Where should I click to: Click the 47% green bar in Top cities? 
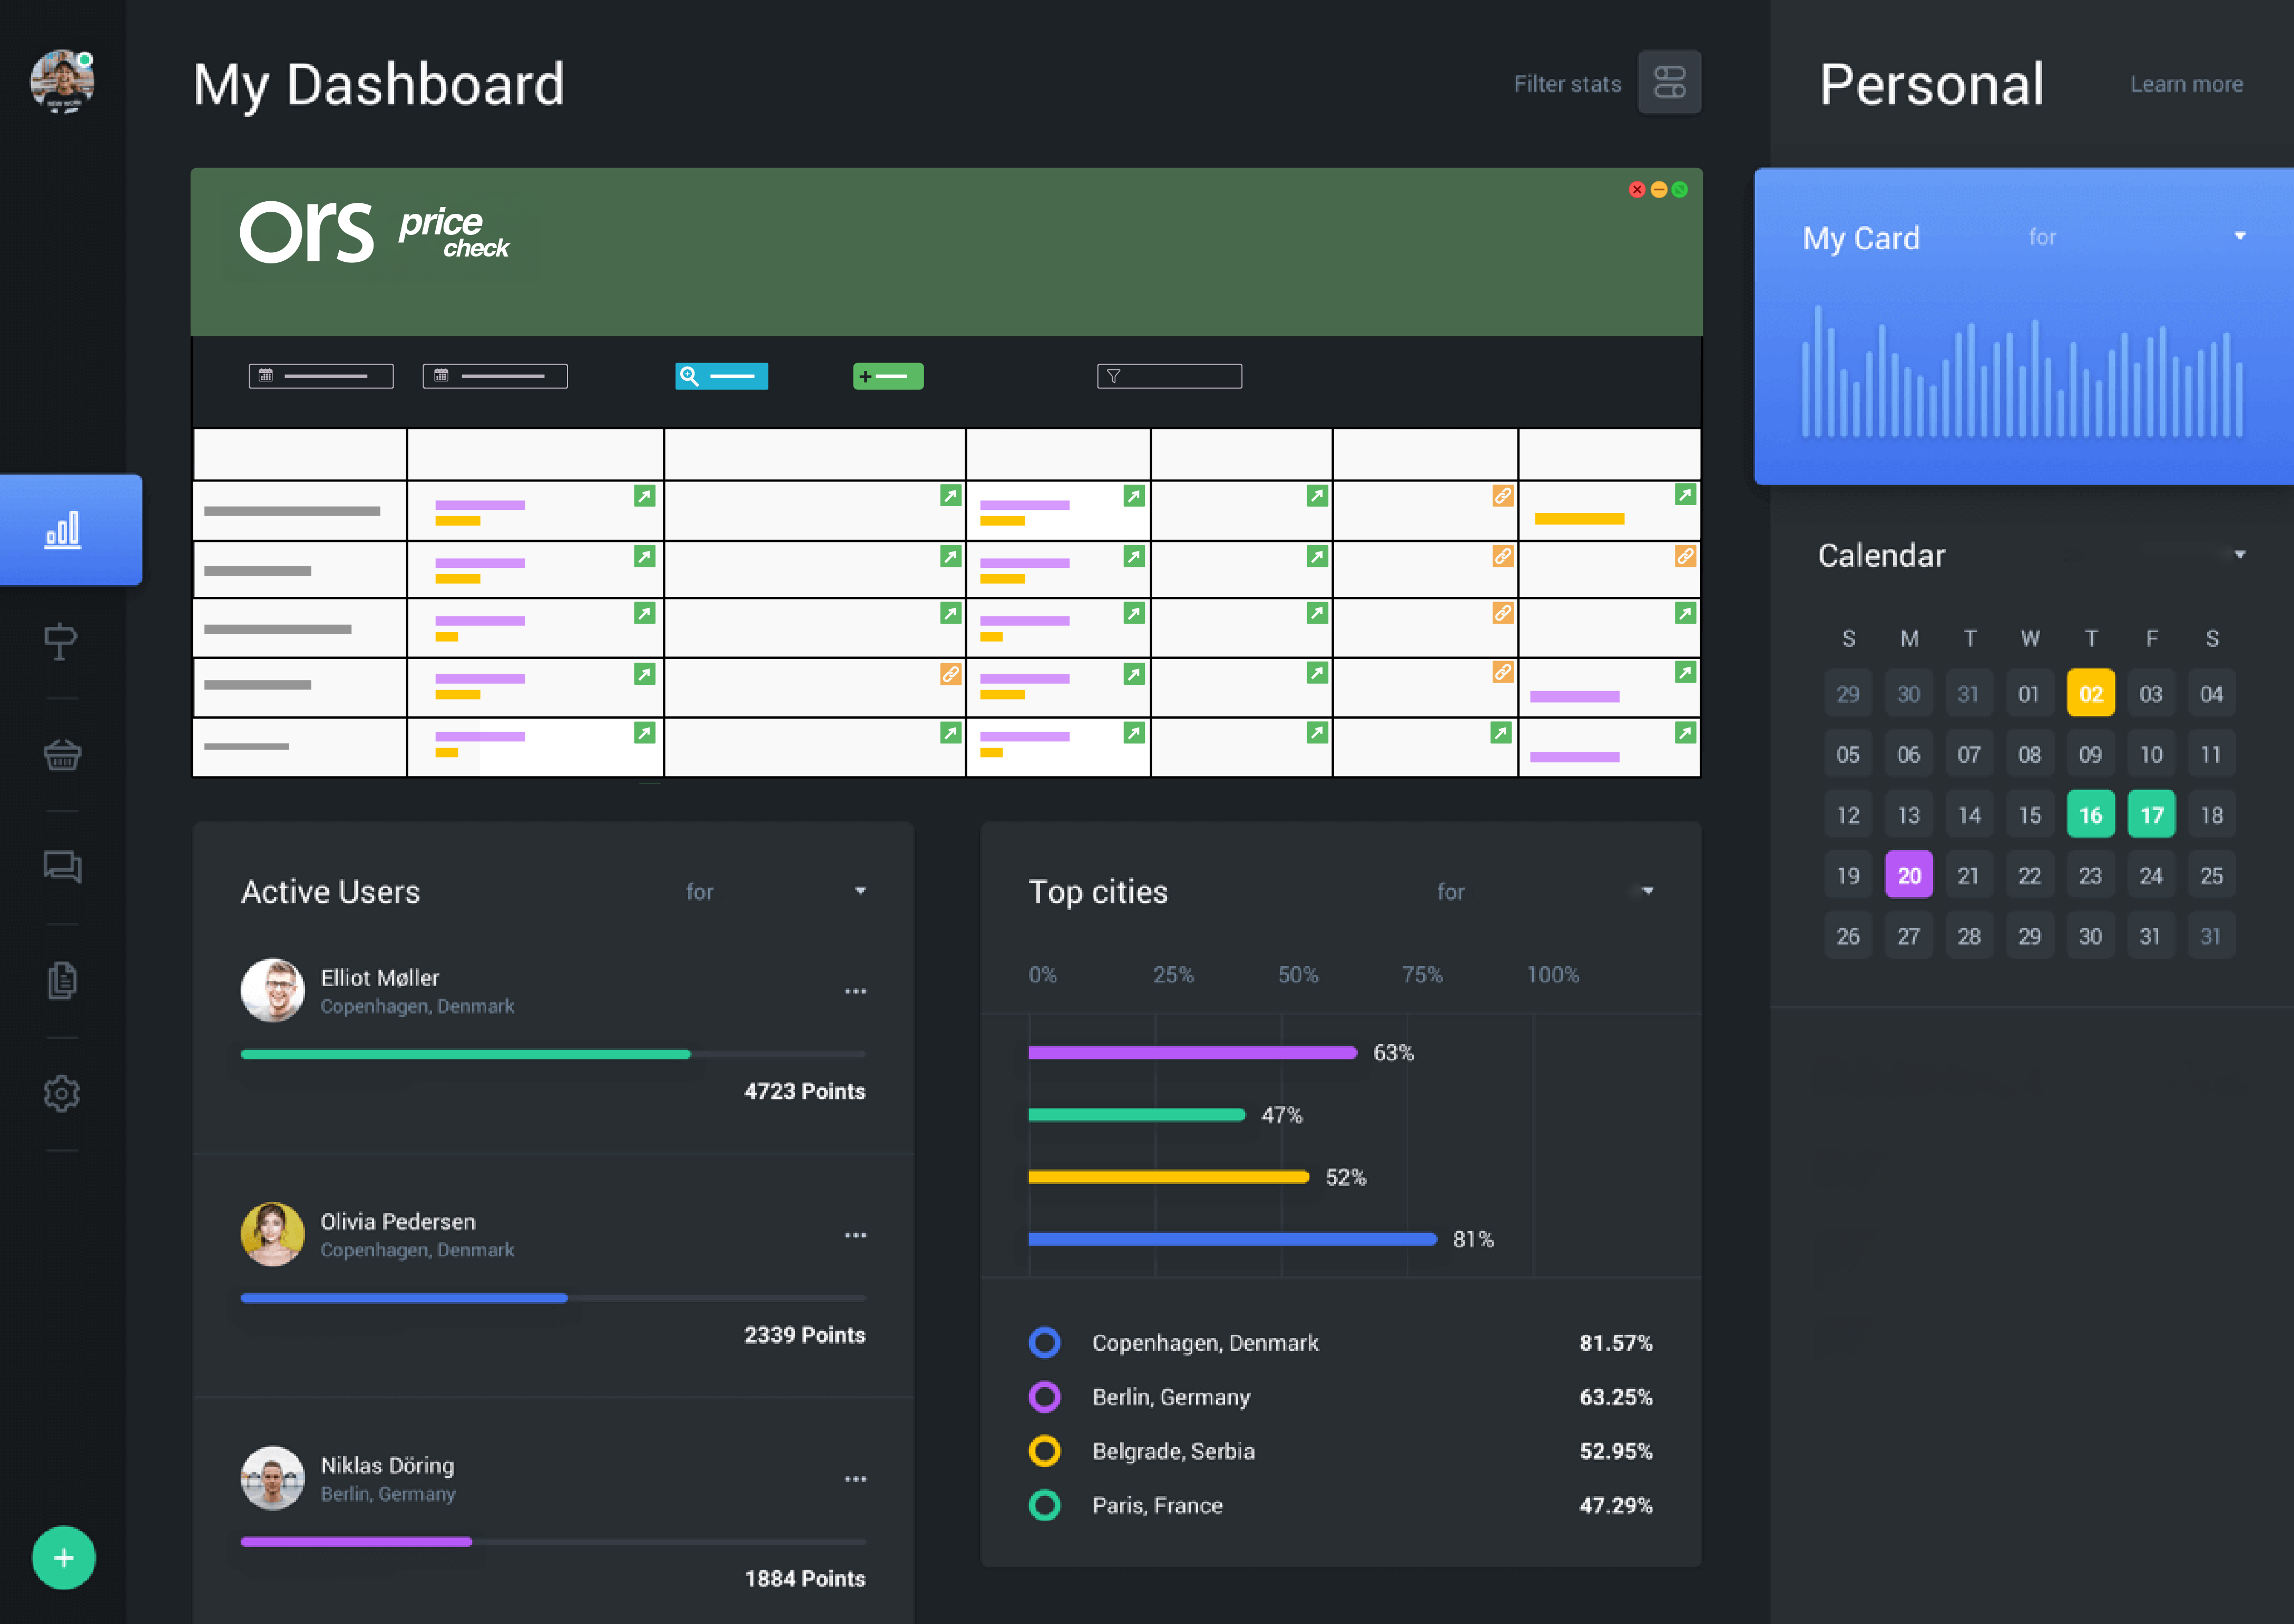coord(1136,1114)
